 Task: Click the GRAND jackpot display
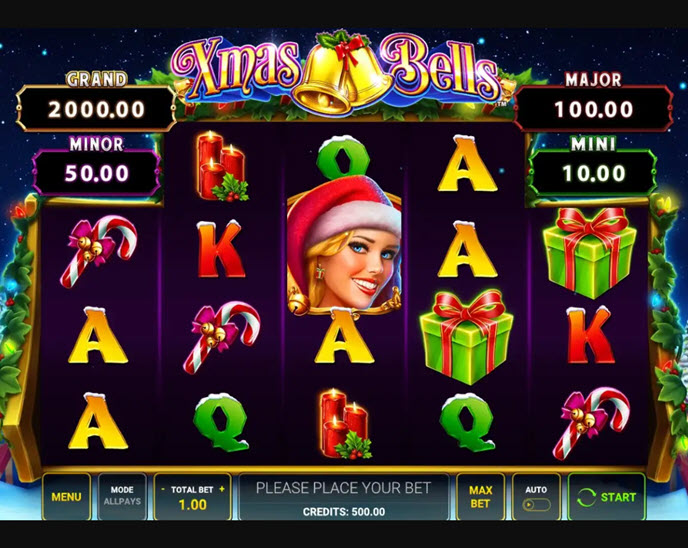(x=96, y=109)
